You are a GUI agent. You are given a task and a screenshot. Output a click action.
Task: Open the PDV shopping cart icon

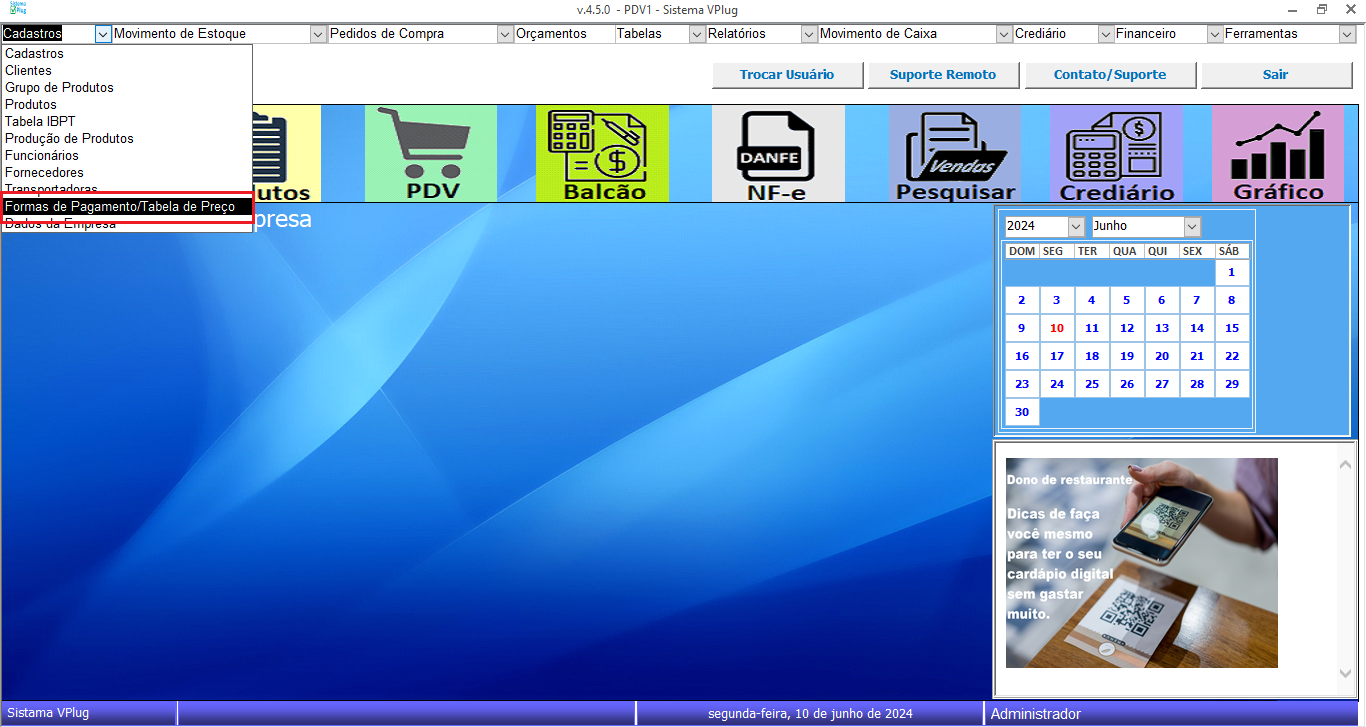click(430, 153)
